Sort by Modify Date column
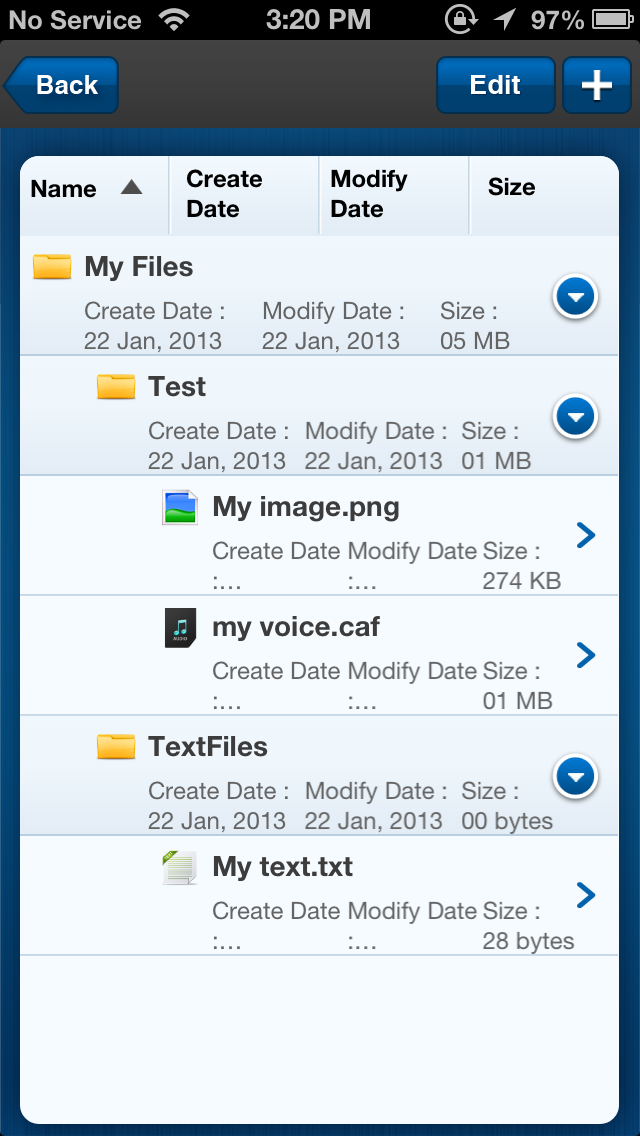The width and height of the screenshot is (640, 1136). pyautogui.click(x=394, y=195)
